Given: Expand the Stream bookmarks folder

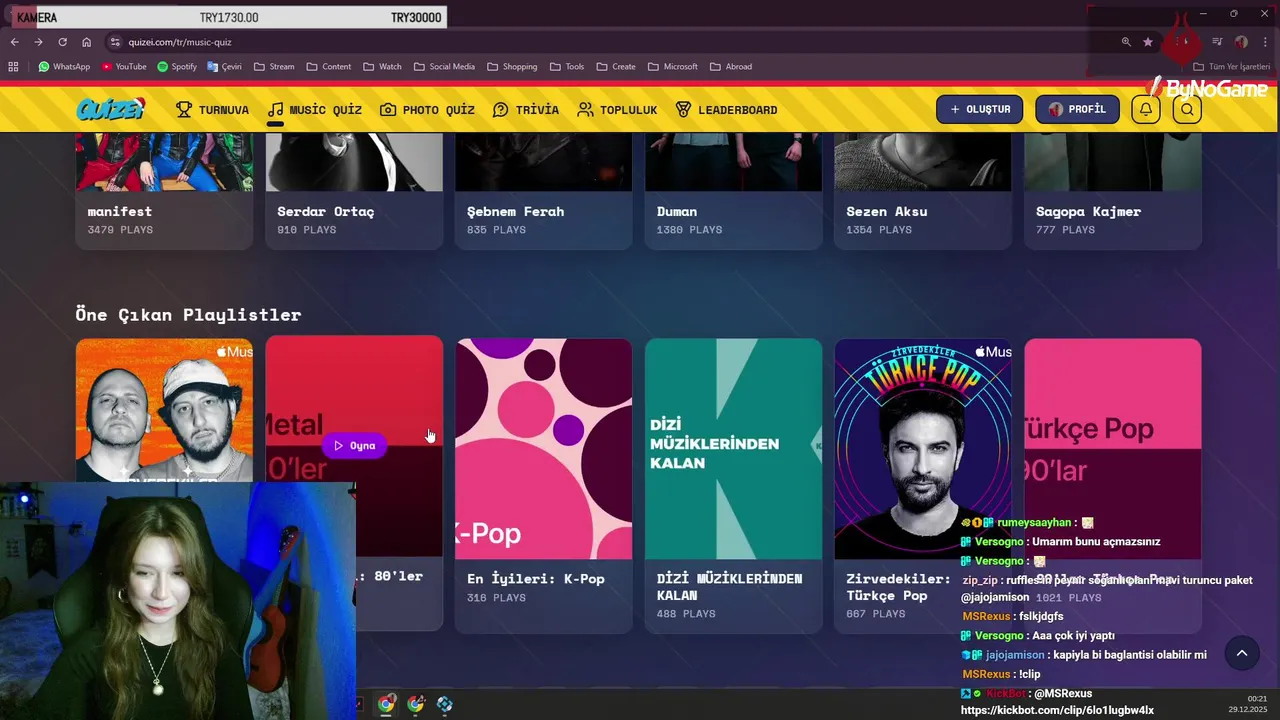Looking at the screenshot, I should [x=274, y=67].
